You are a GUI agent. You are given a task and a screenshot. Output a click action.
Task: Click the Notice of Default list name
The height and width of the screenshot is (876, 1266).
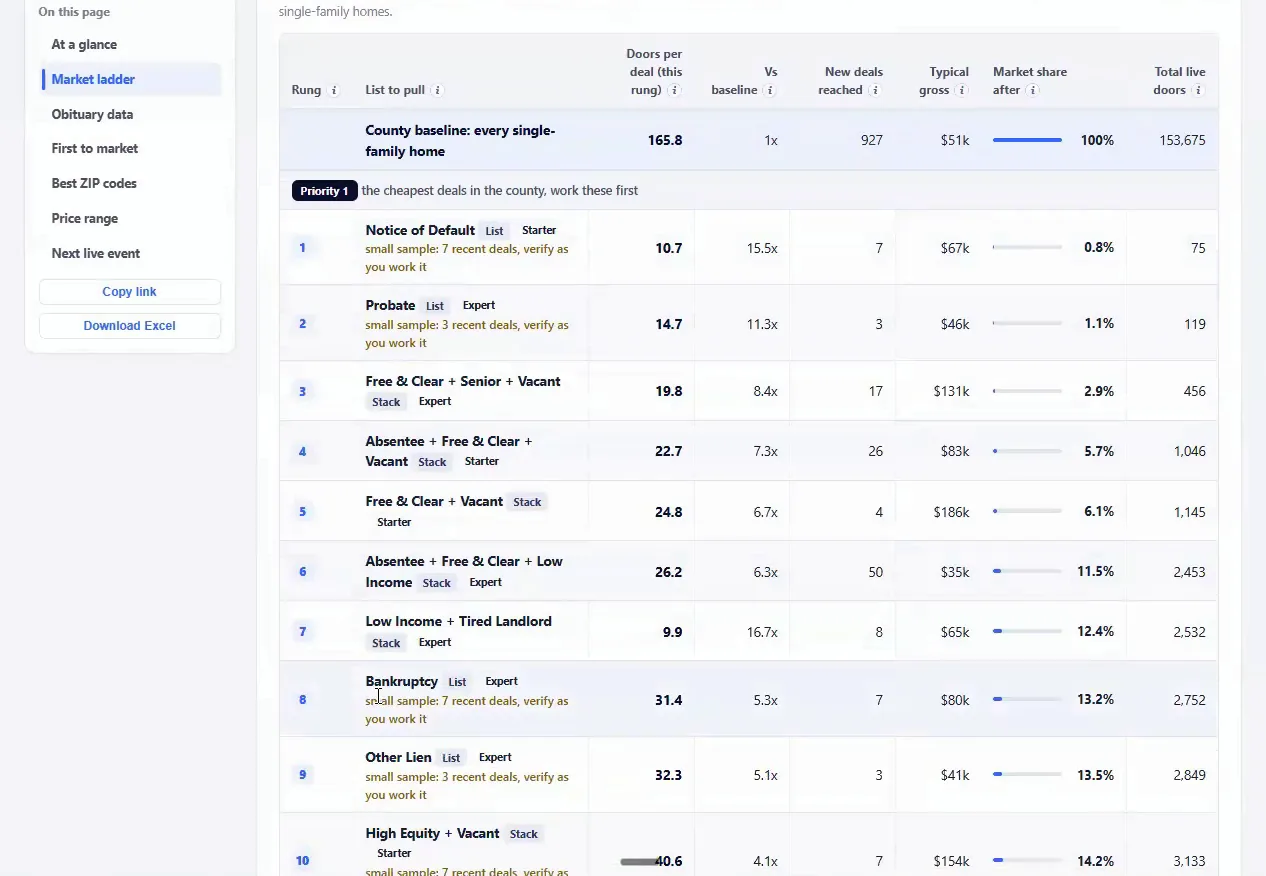coord(420,230)
